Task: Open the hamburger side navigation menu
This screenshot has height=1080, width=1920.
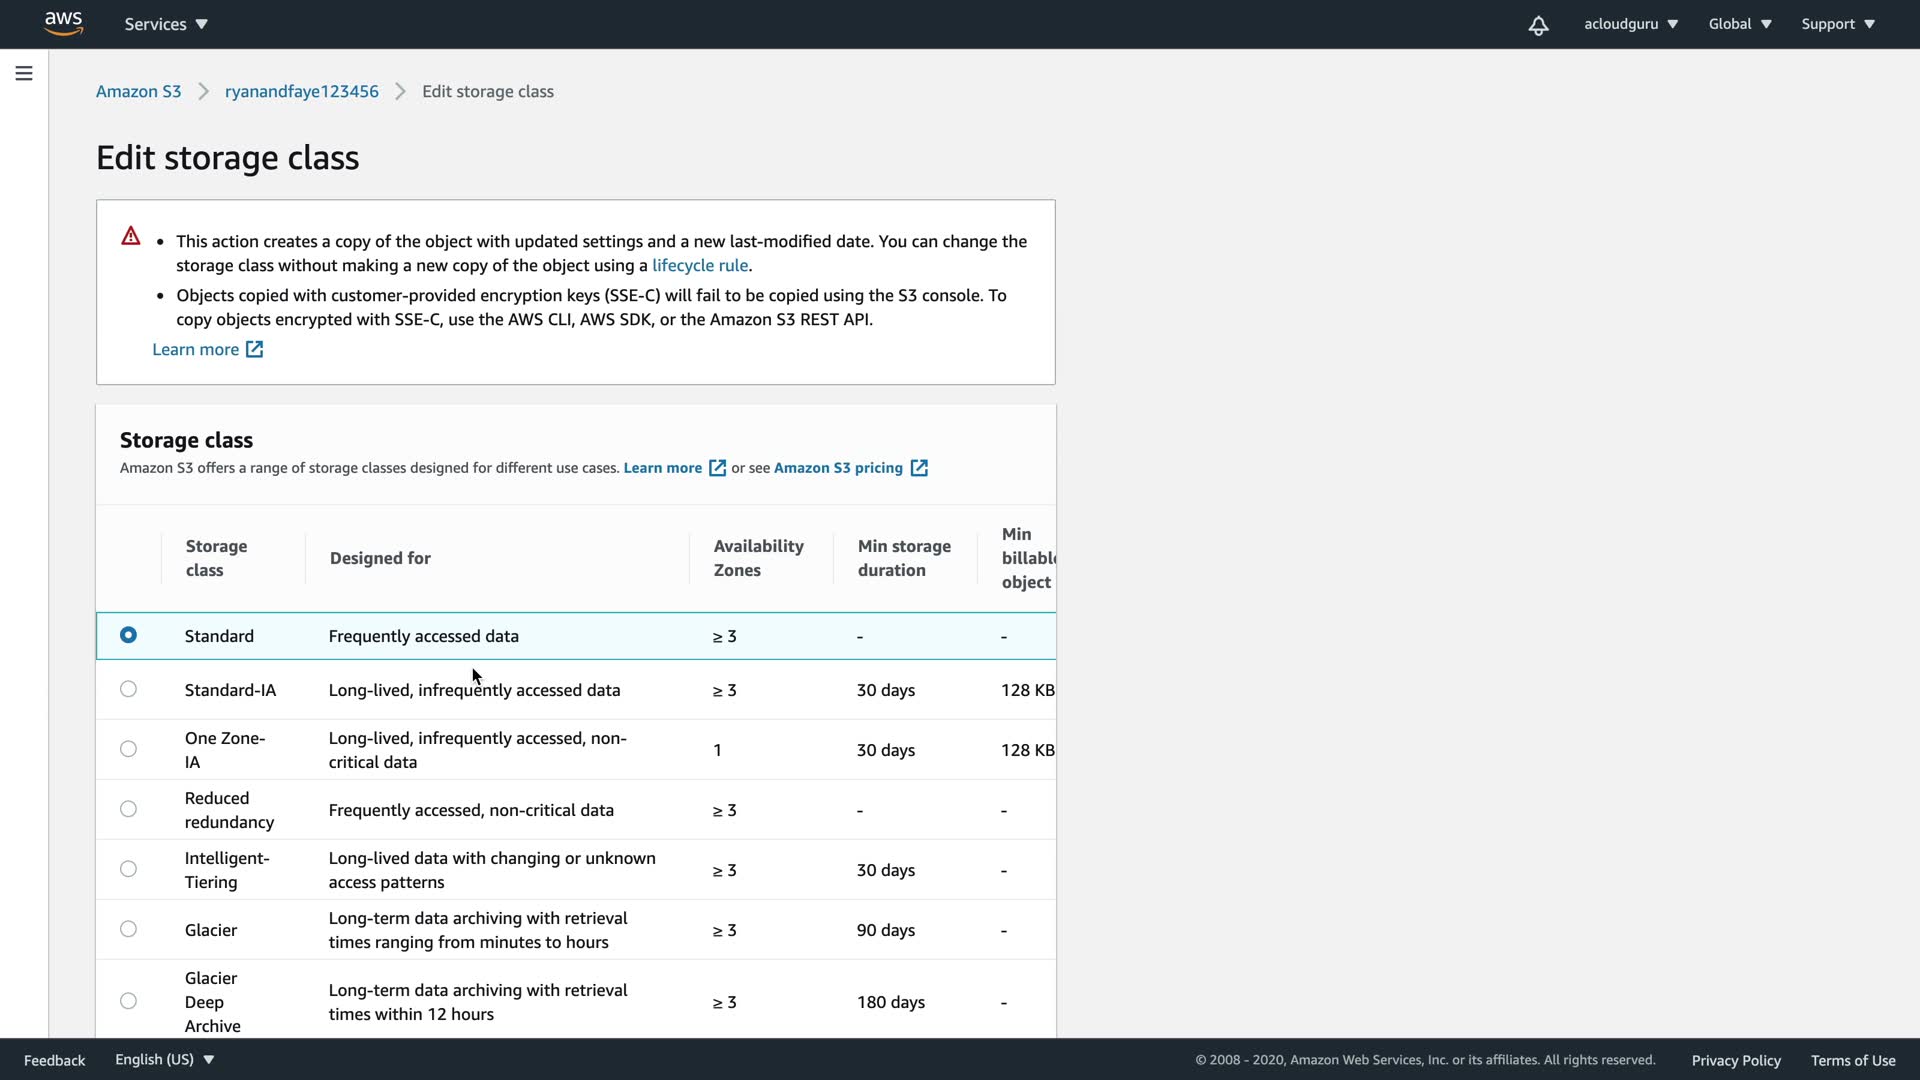Action: pos(24,73)
